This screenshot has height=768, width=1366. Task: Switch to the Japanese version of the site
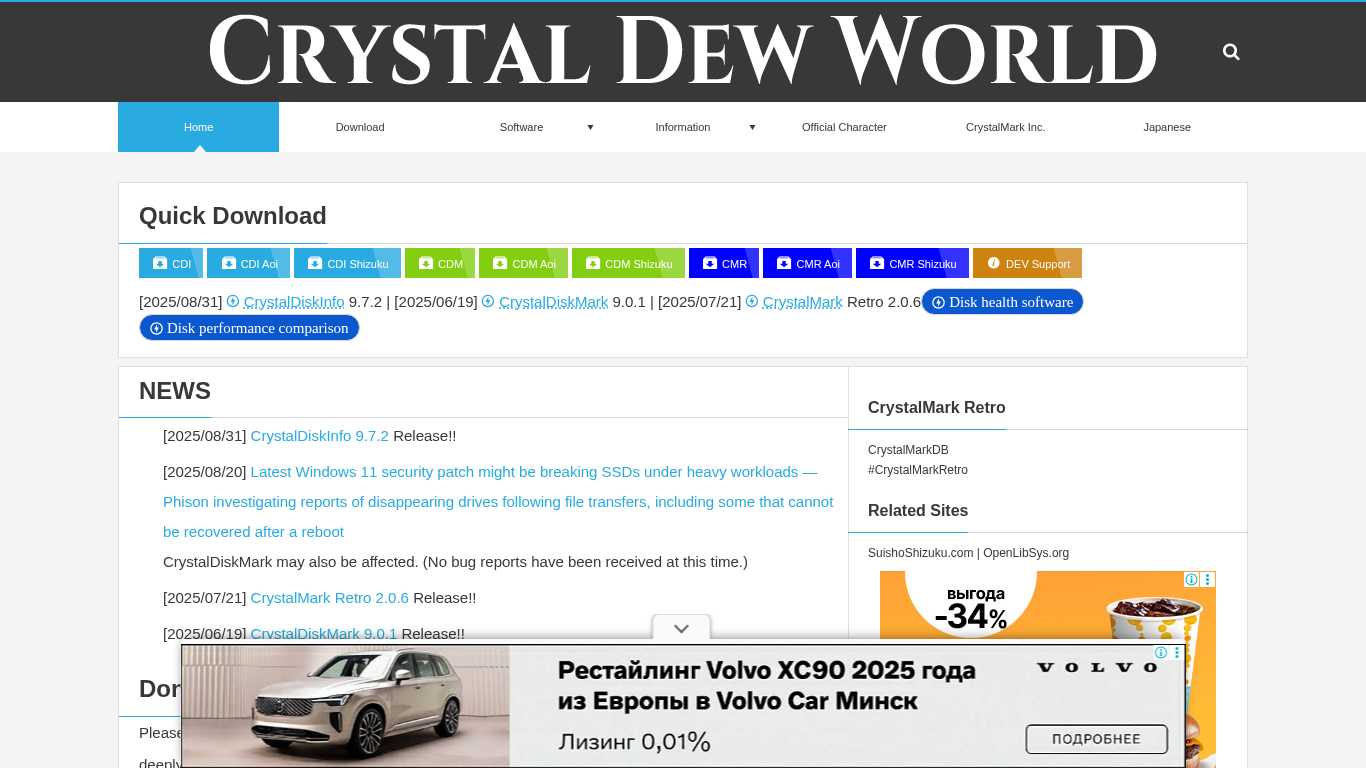[1167, 127]
